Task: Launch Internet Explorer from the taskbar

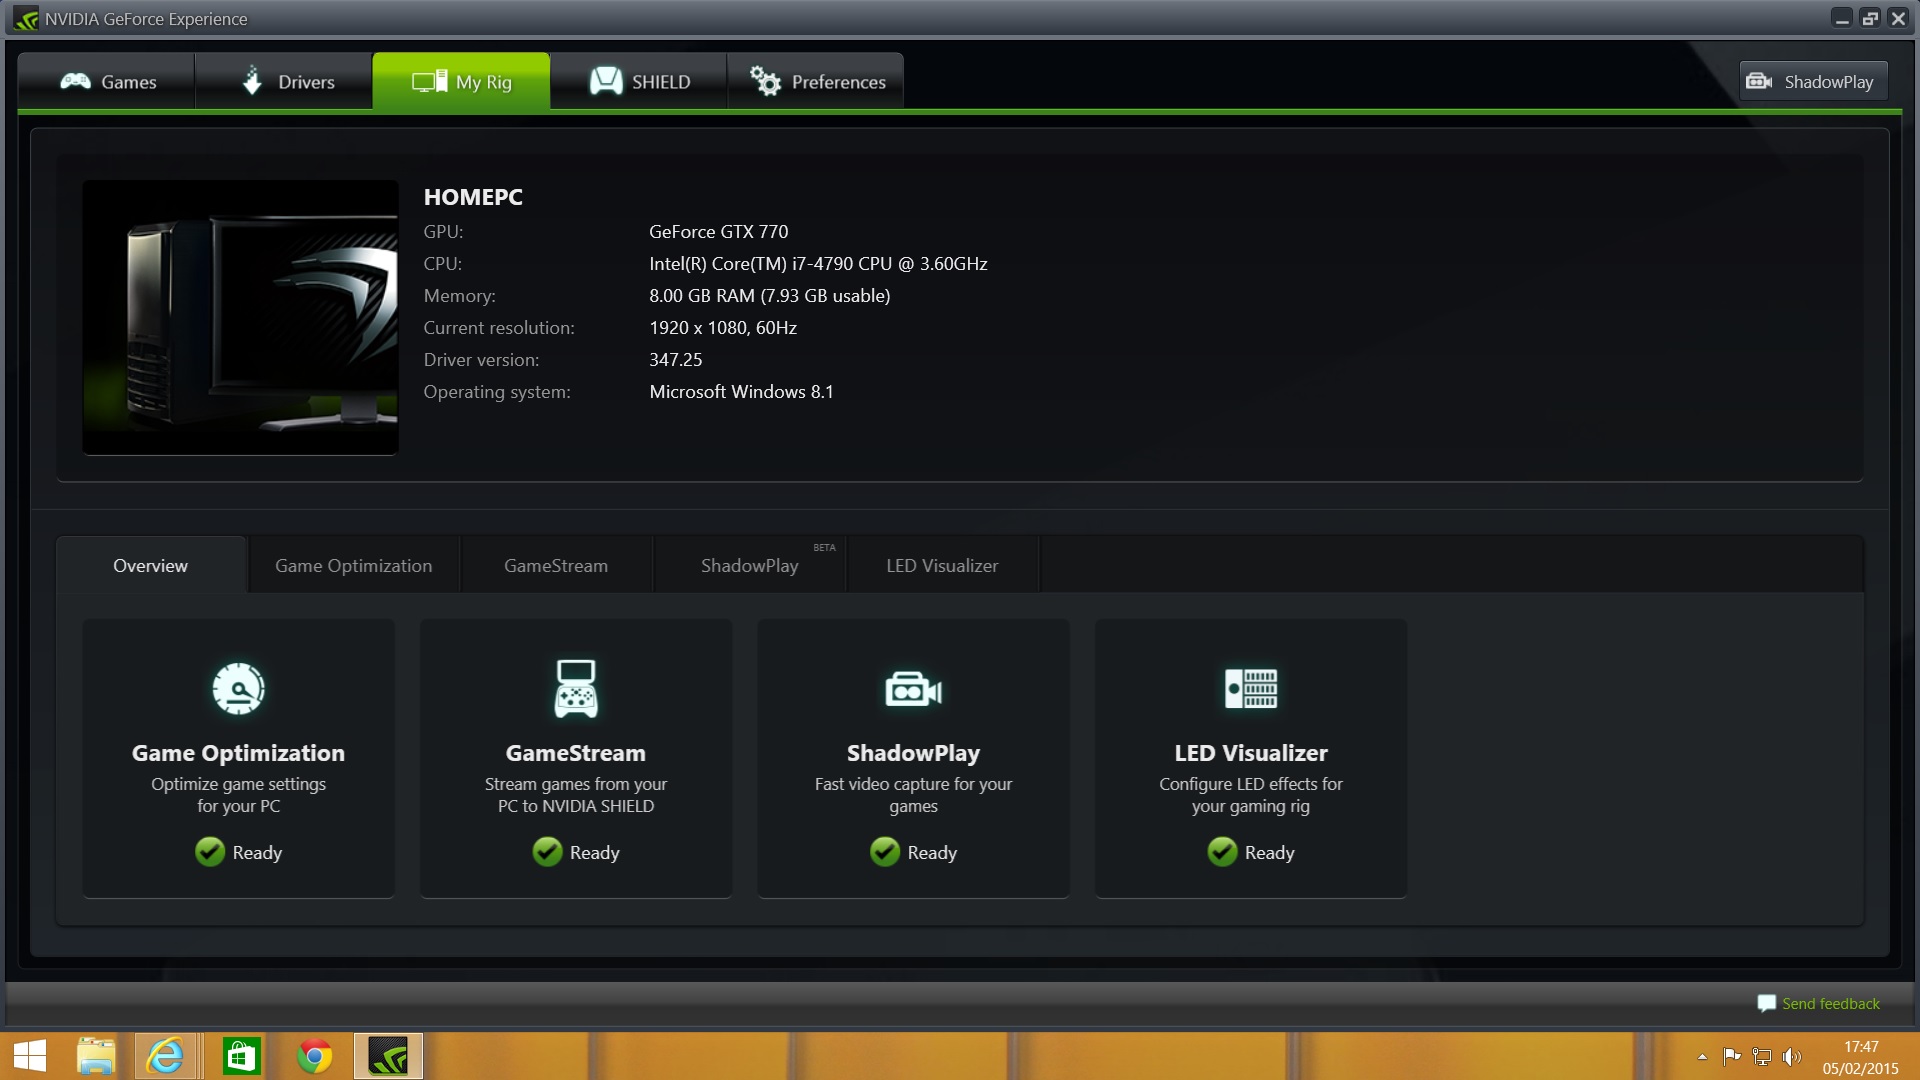Action: 166,1056
